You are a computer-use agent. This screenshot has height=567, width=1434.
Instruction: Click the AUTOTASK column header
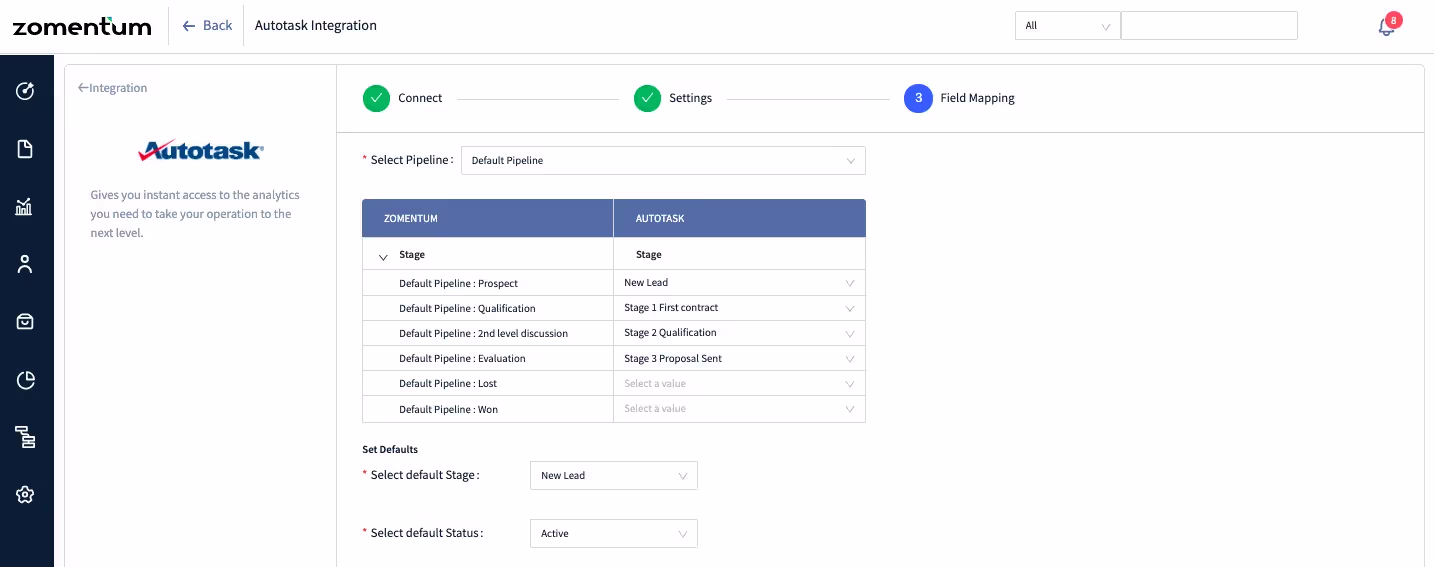(x=739, y=218)
